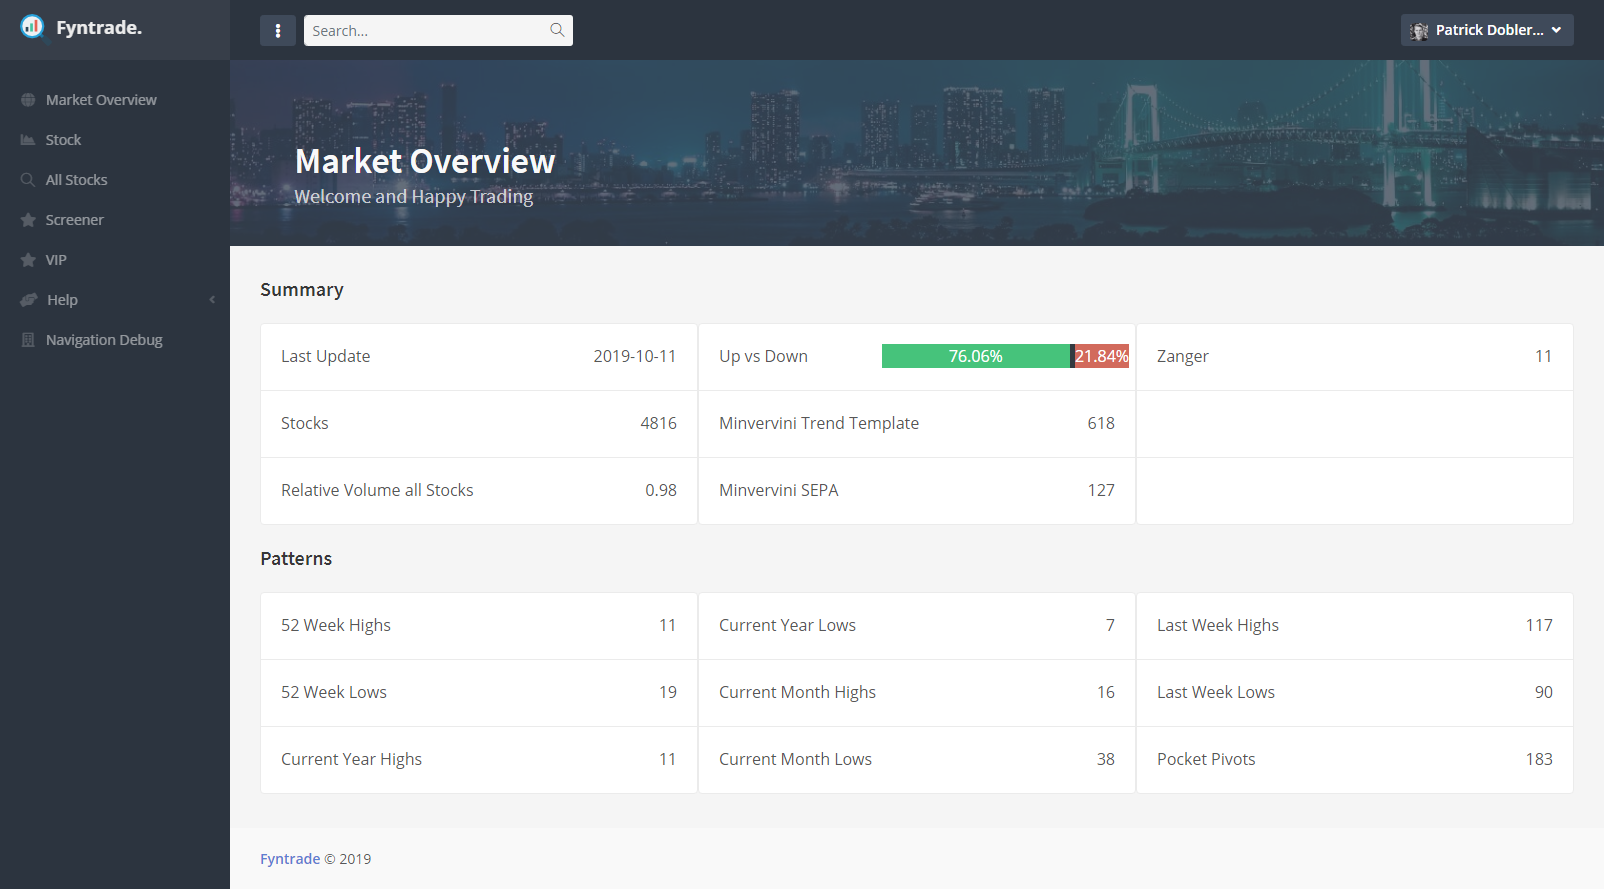Click the Last Update row

tap(479, 357)
